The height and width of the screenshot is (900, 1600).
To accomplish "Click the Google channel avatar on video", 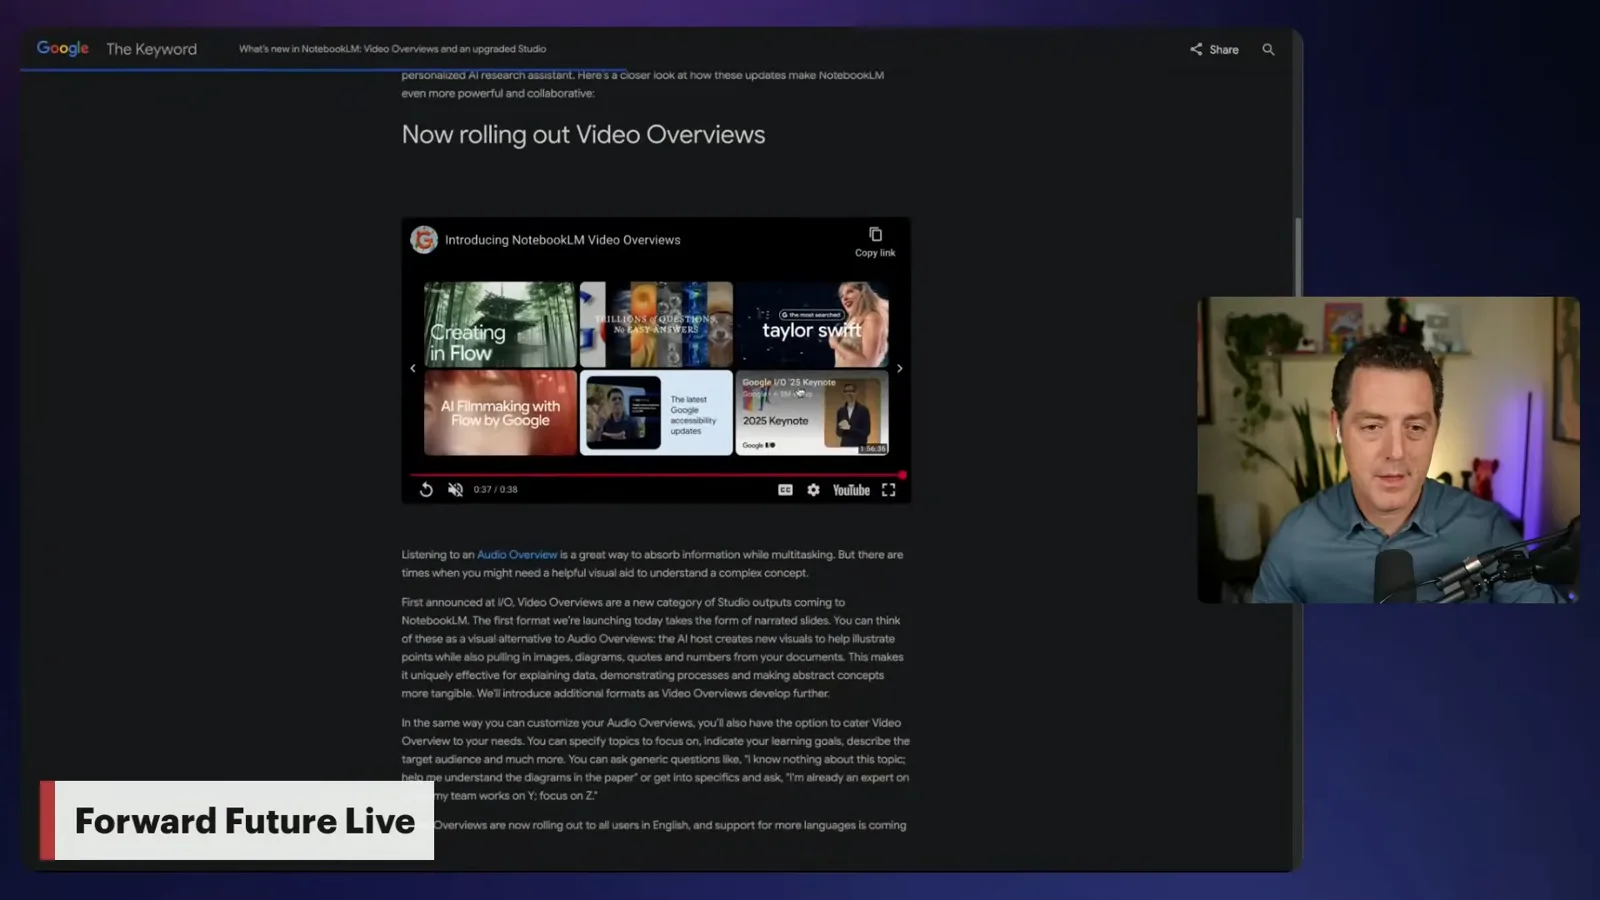I will coord(424,240).
